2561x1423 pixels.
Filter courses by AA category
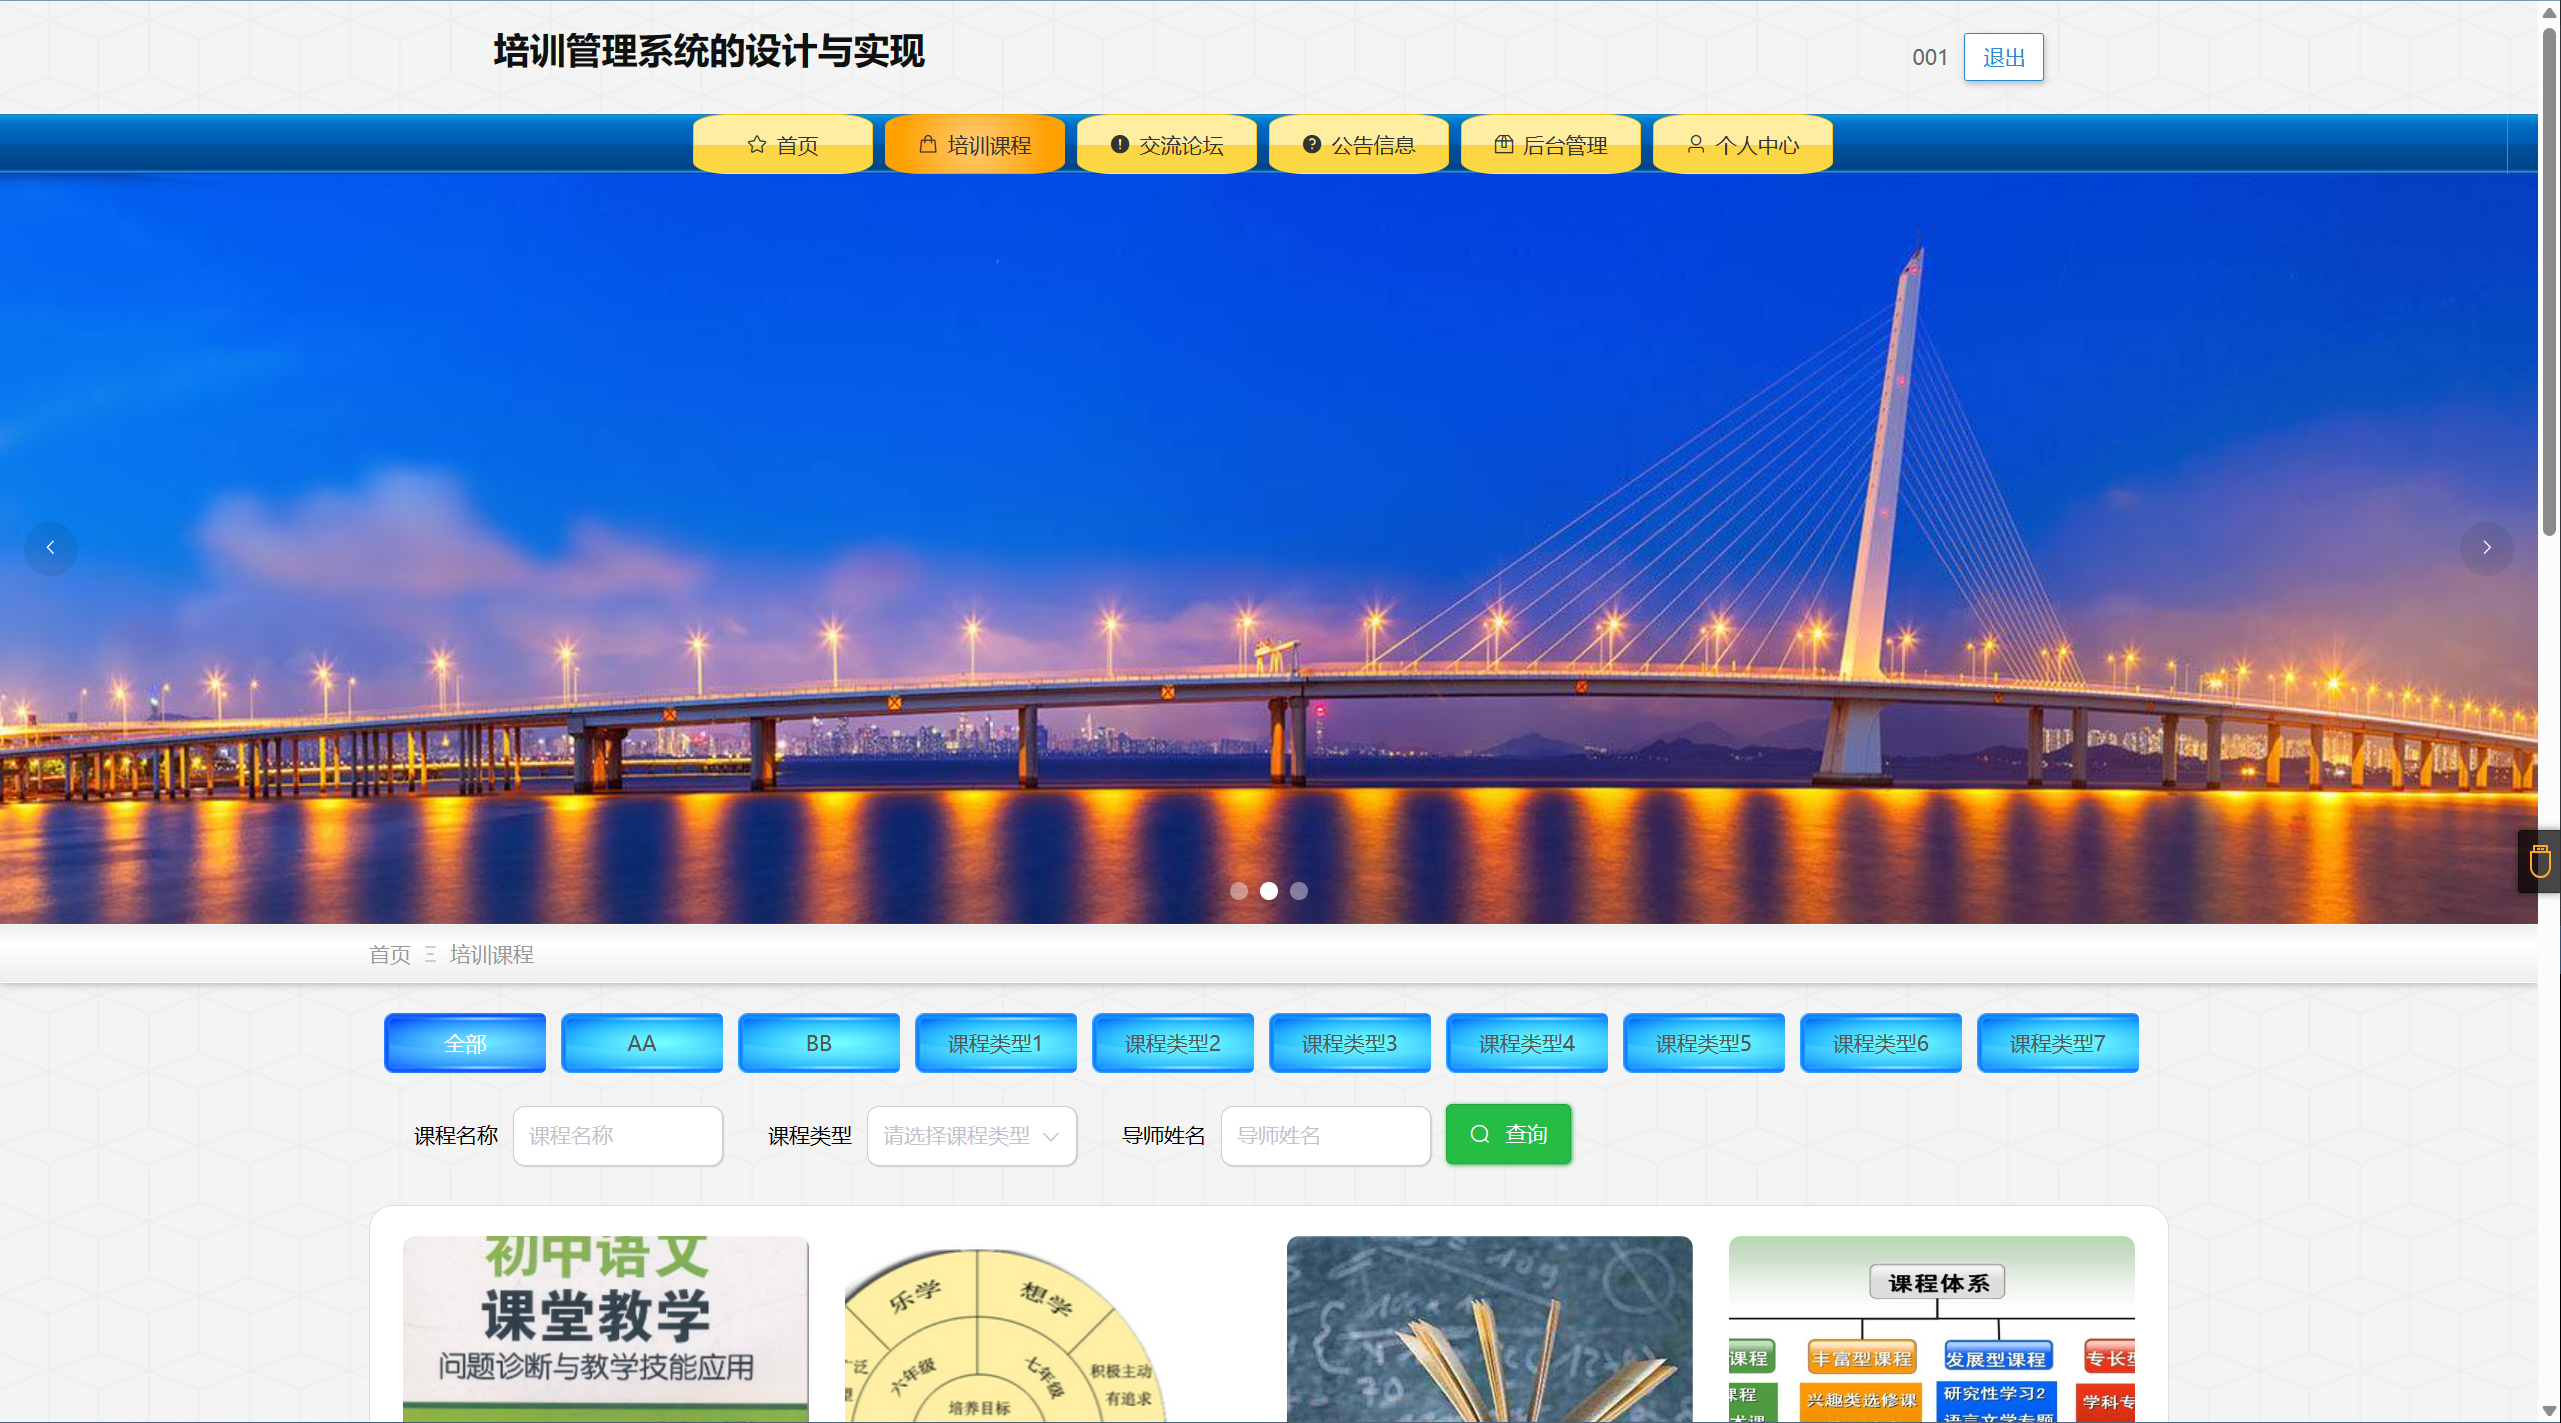click(x=642, y=1043)
